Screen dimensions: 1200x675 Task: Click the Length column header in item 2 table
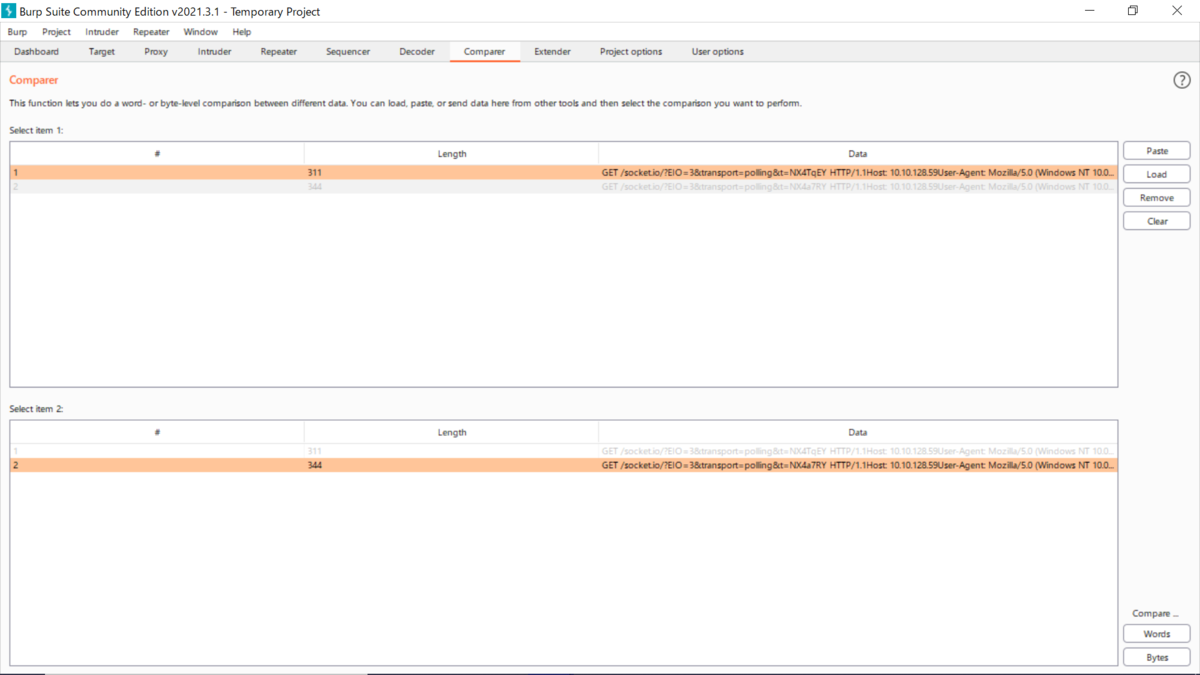coord(452,433)
